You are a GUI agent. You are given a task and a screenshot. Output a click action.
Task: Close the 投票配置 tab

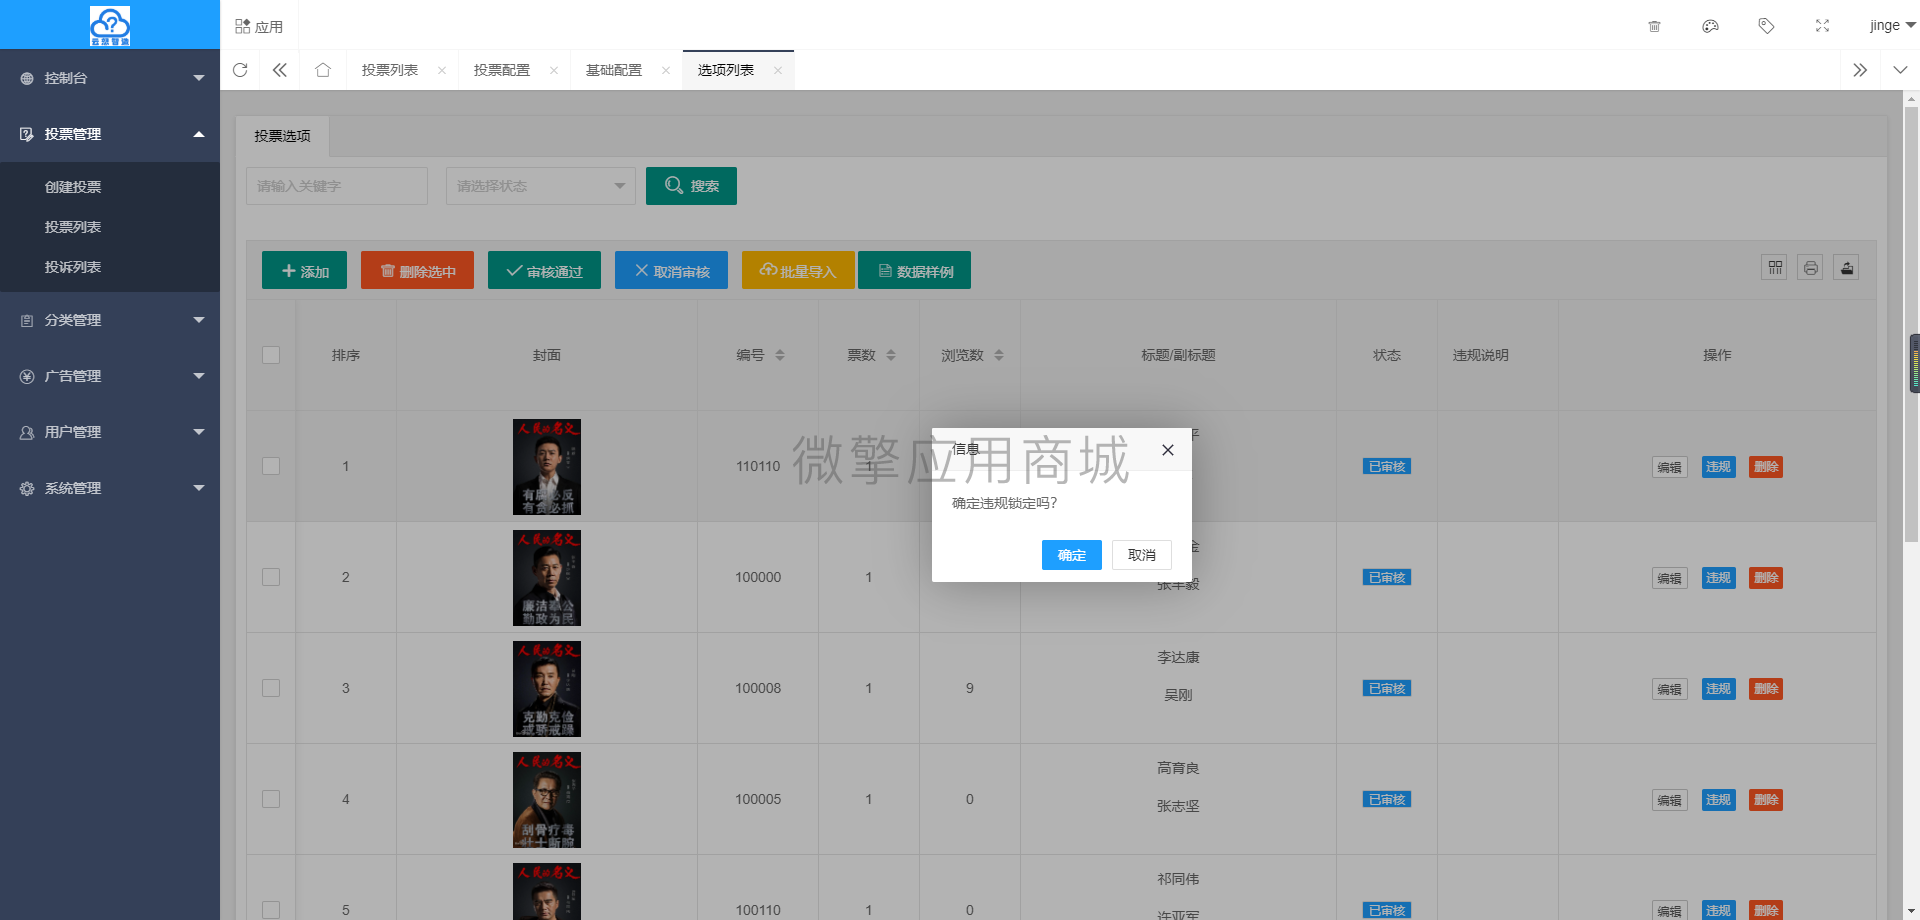(x=554, y=70)
